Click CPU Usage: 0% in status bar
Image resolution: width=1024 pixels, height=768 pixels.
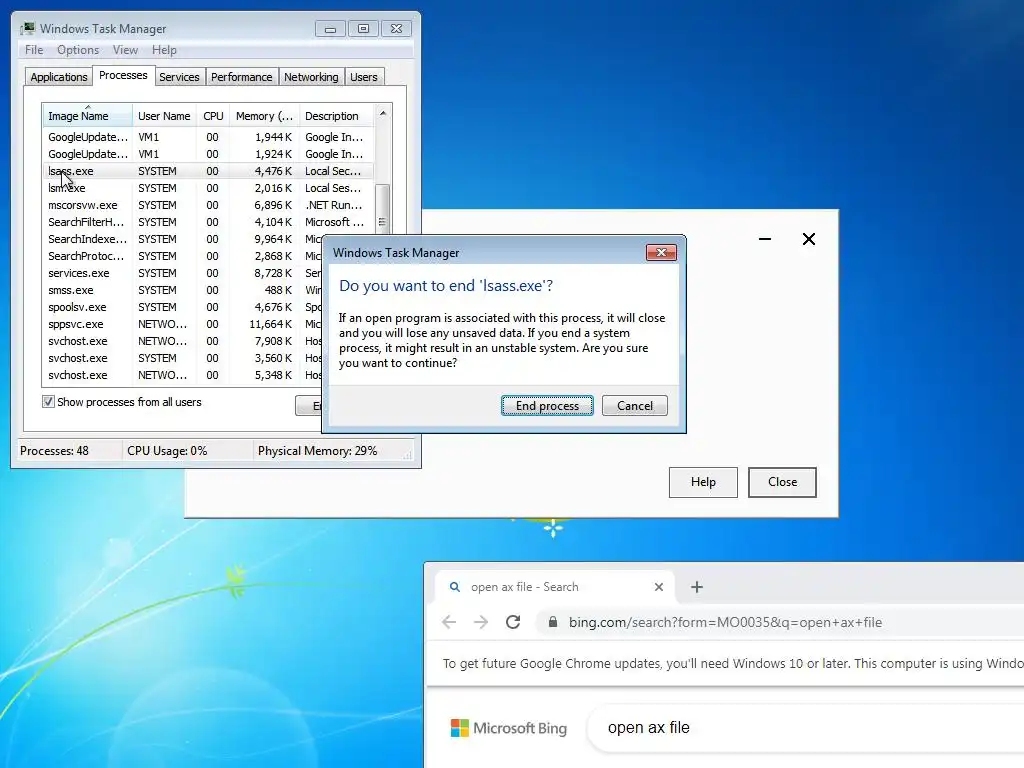point(167,451)
